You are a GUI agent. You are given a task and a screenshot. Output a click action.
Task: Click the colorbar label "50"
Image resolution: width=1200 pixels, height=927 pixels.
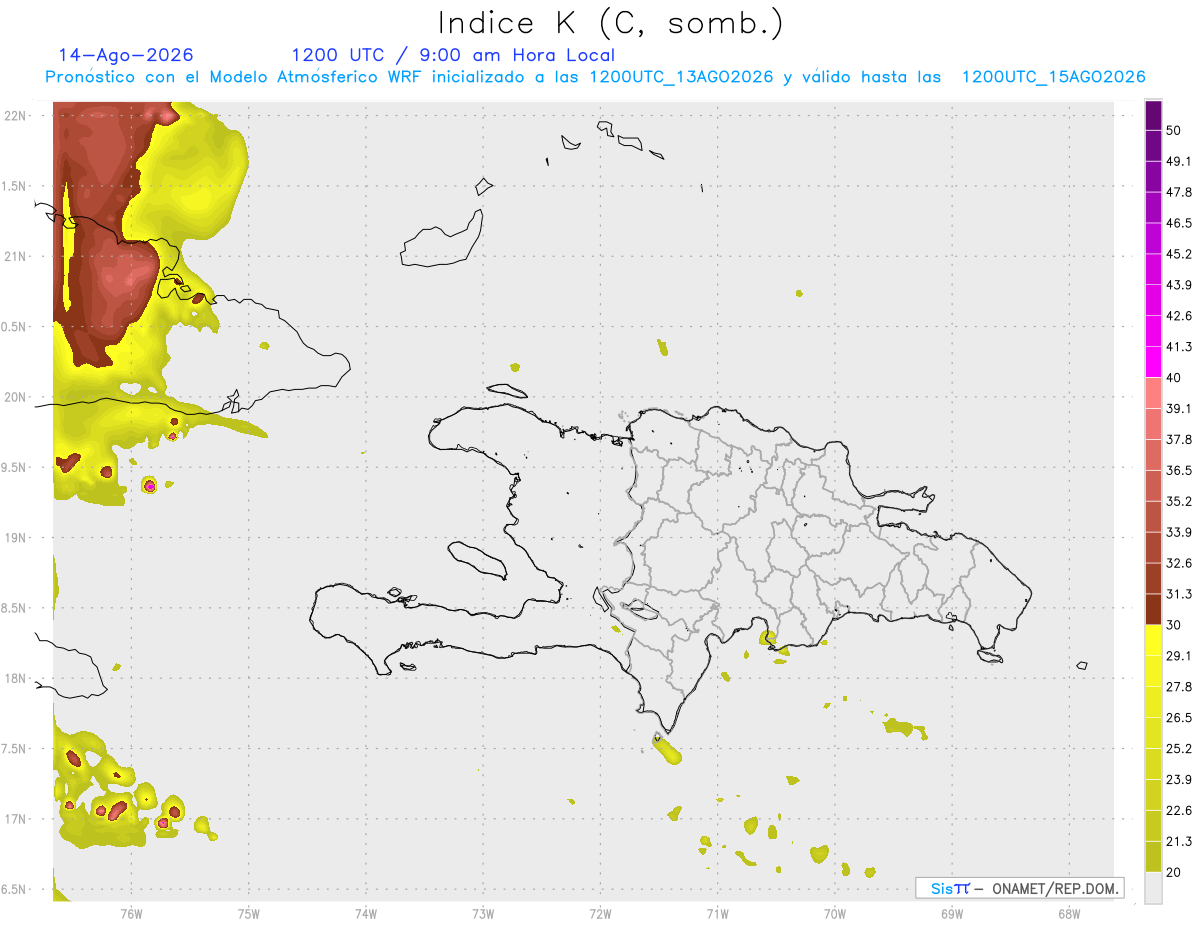[x=1174, y=131]
